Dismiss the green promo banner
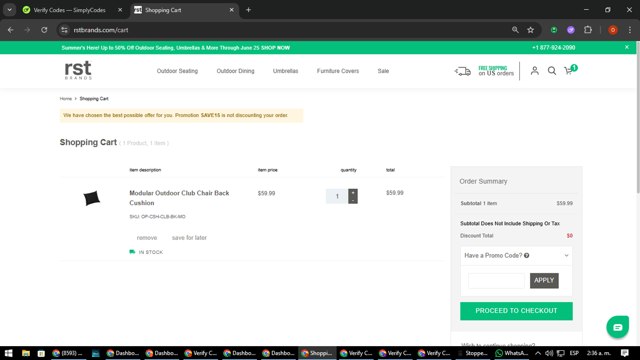 coord(627,47)
